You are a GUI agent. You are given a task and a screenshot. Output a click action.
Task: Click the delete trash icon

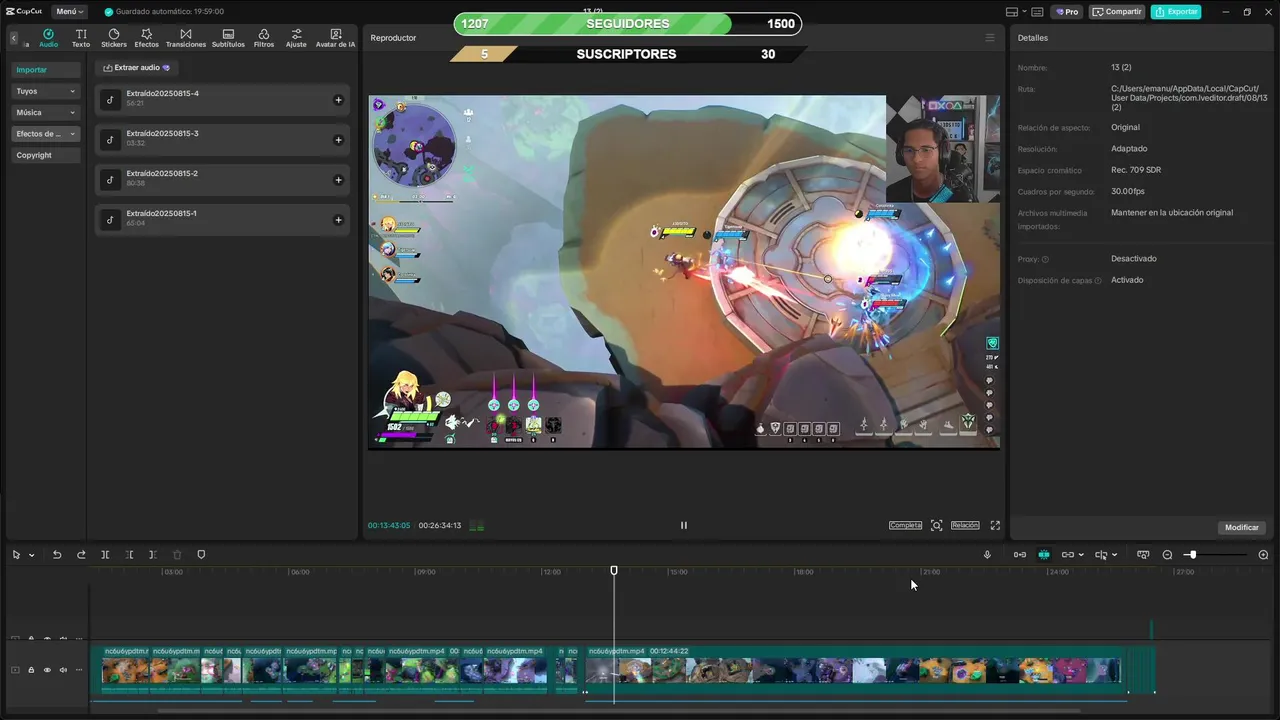click(177, 555)
